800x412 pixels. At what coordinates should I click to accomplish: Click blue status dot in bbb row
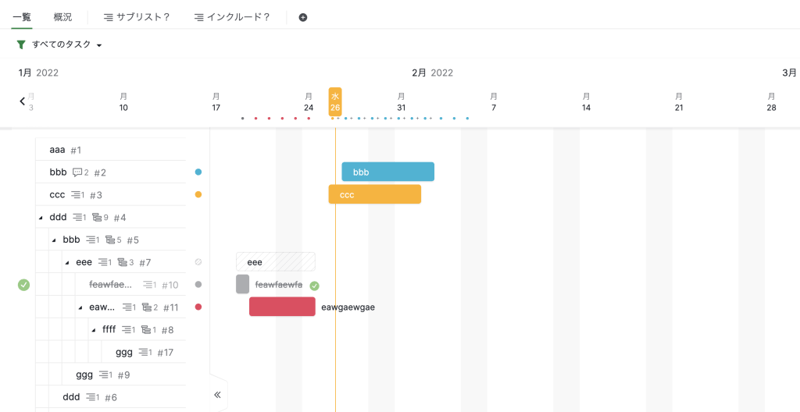(198, 172)
